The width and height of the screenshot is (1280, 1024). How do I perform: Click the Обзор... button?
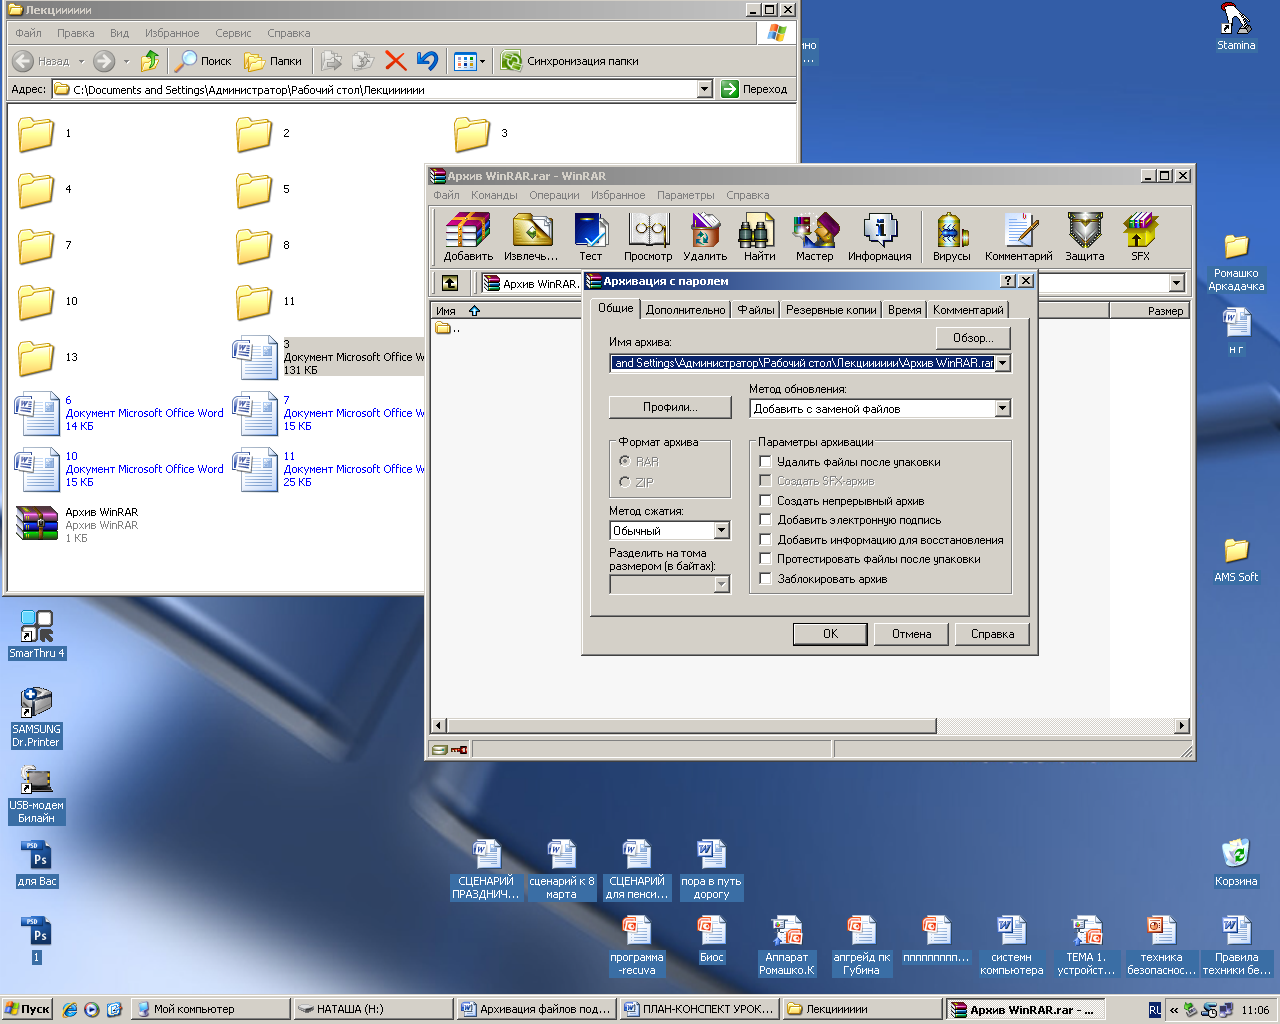[x=973, y=338]
